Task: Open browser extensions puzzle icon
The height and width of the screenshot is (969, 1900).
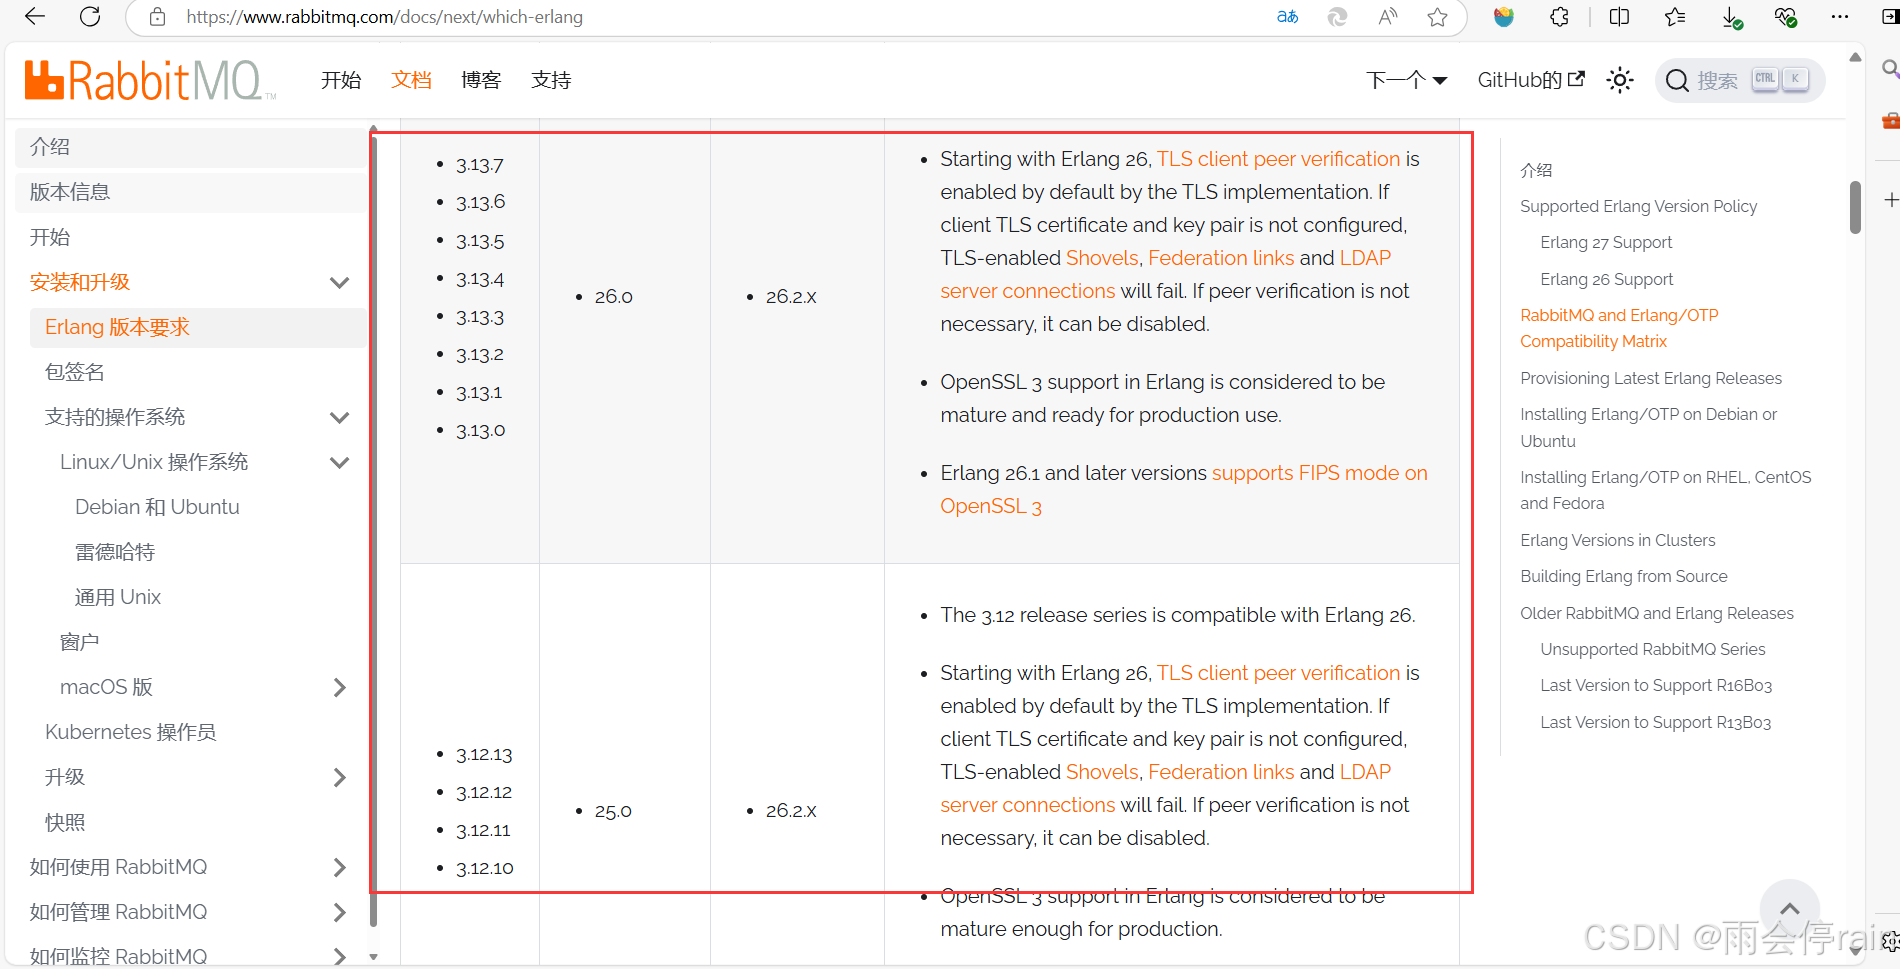Action: pos(1560,17)
